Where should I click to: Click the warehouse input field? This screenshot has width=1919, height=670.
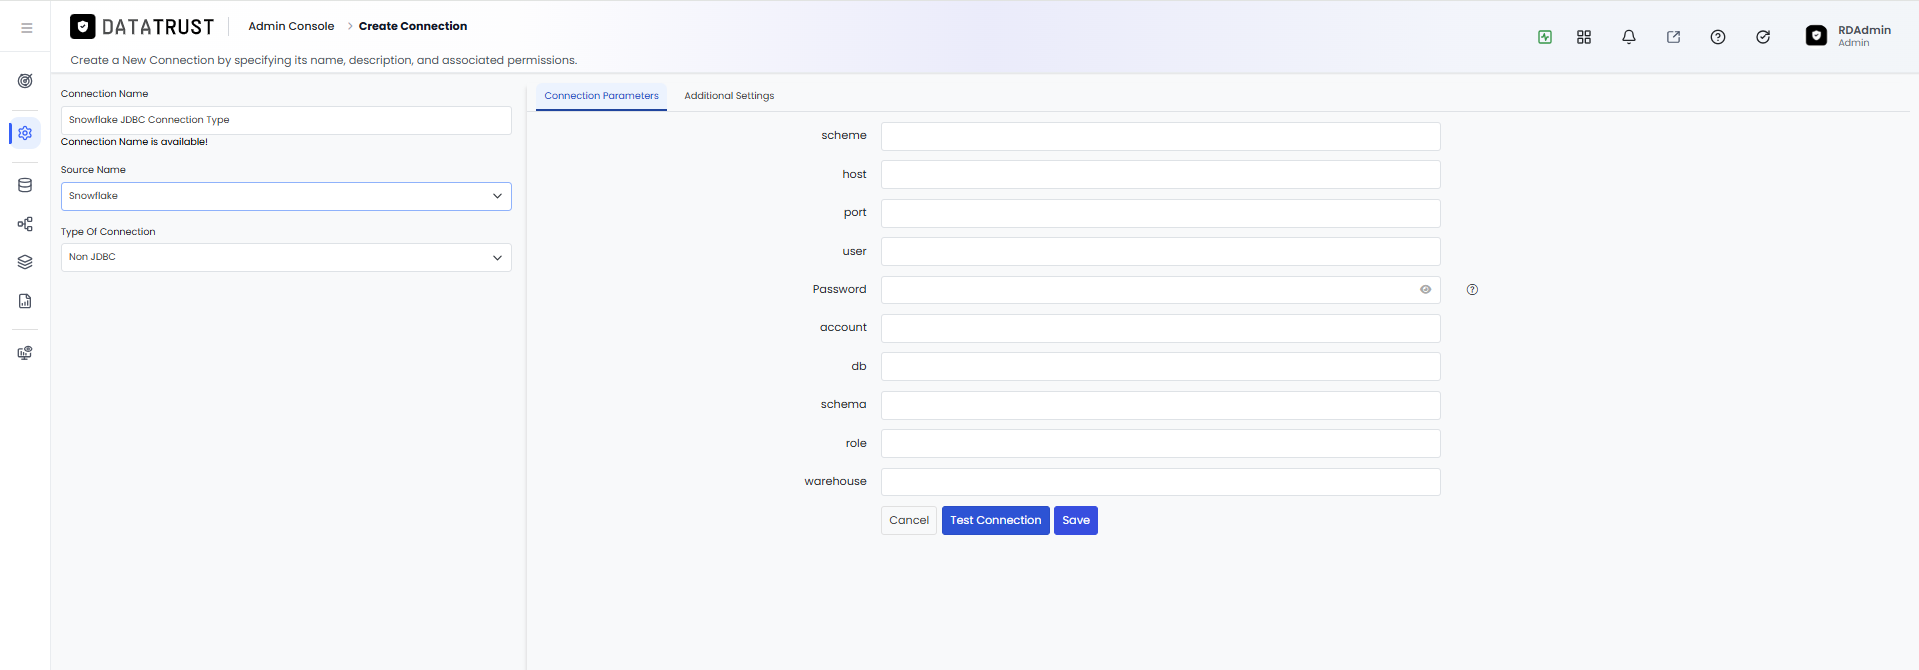pyautogui.click(x=1160, y=482)
